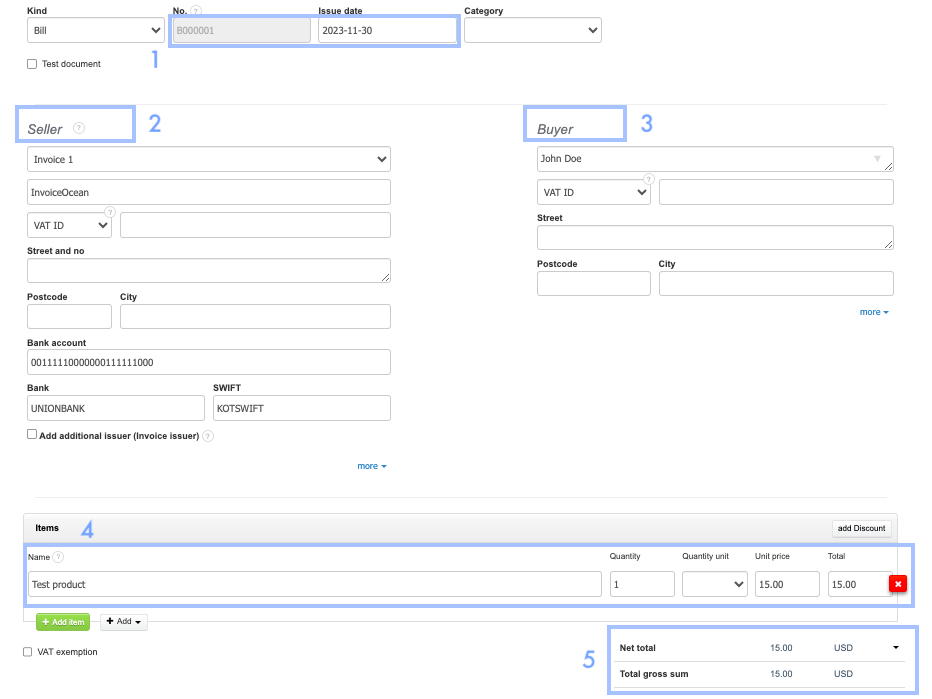The height and width of the screenshot is (699, 932).
Task: Open the Kind dropdown showing Bill
Action: (x=96, y=31)
